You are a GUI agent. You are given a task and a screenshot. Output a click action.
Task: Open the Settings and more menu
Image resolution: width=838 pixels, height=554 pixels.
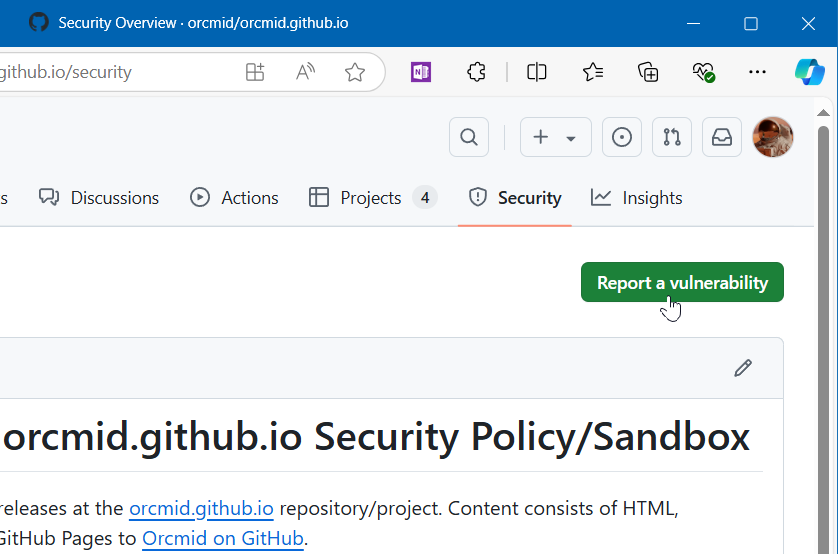coord(757,72)
